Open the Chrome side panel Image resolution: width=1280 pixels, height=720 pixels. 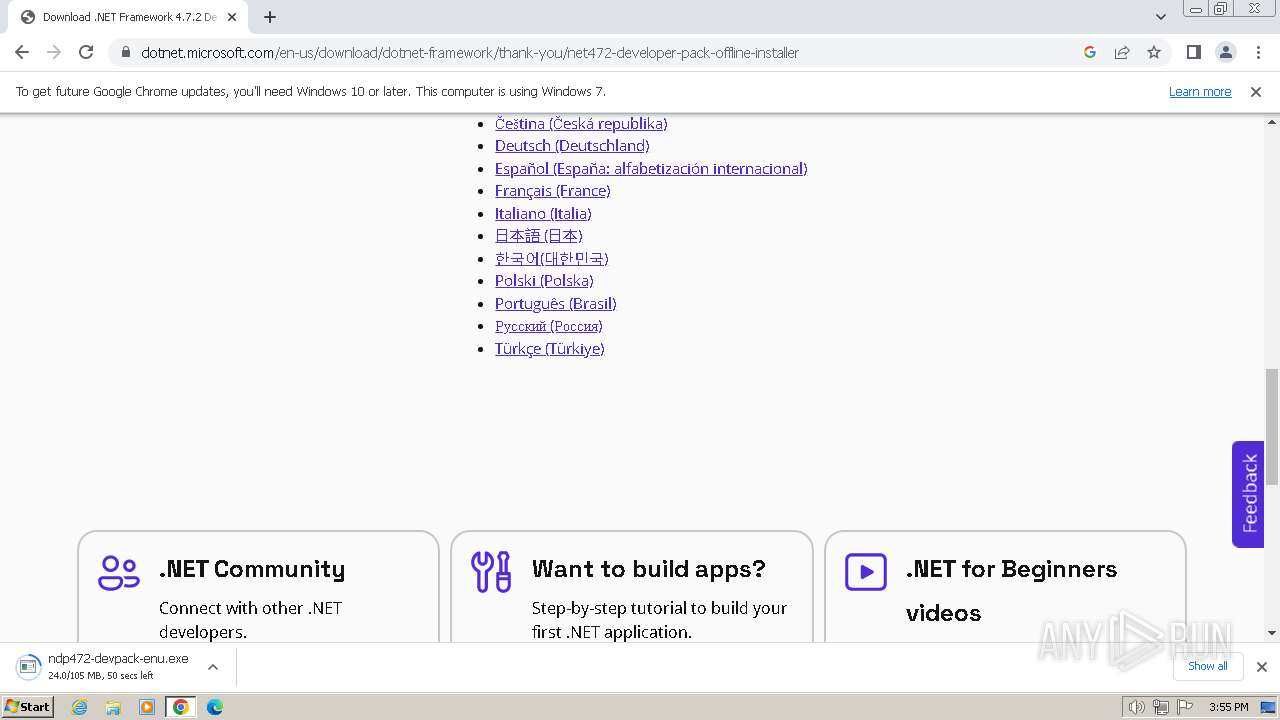click(1193, 52)
